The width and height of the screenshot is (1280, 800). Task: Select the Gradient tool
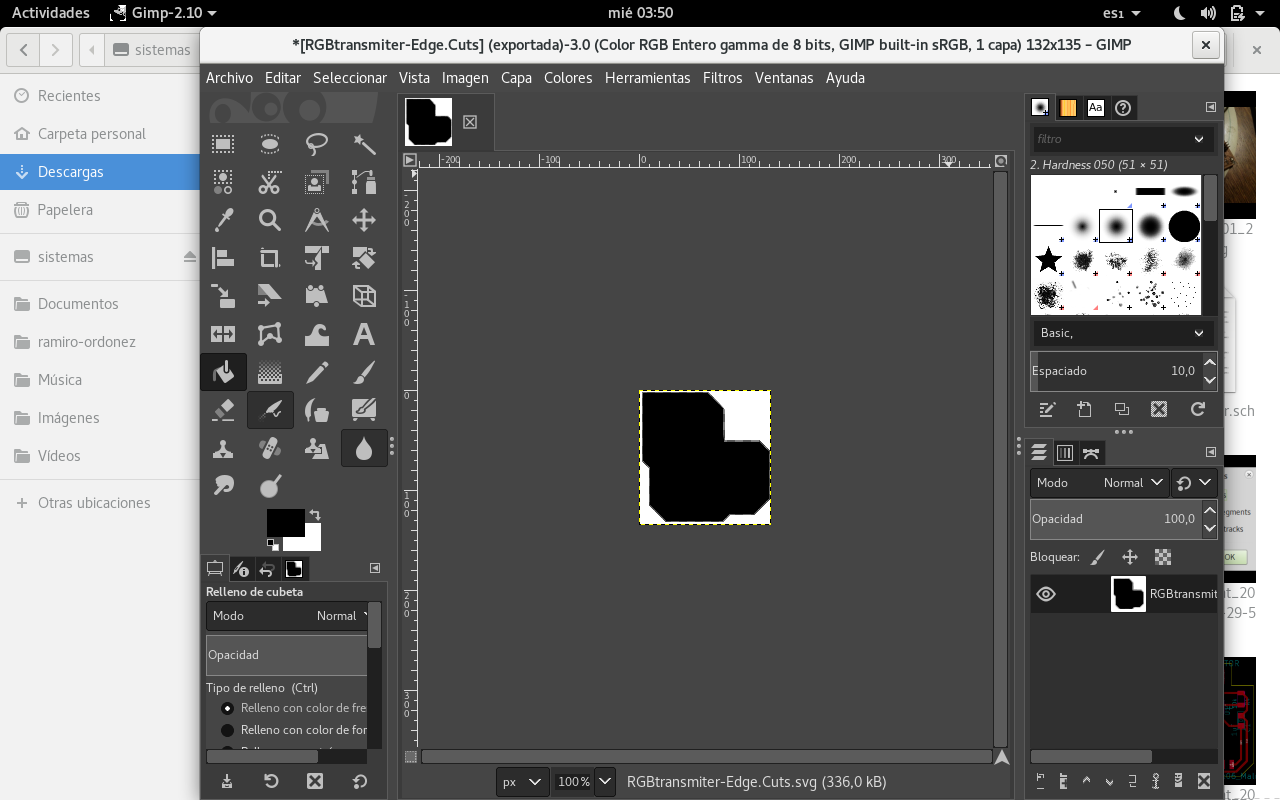click(270, 372)
